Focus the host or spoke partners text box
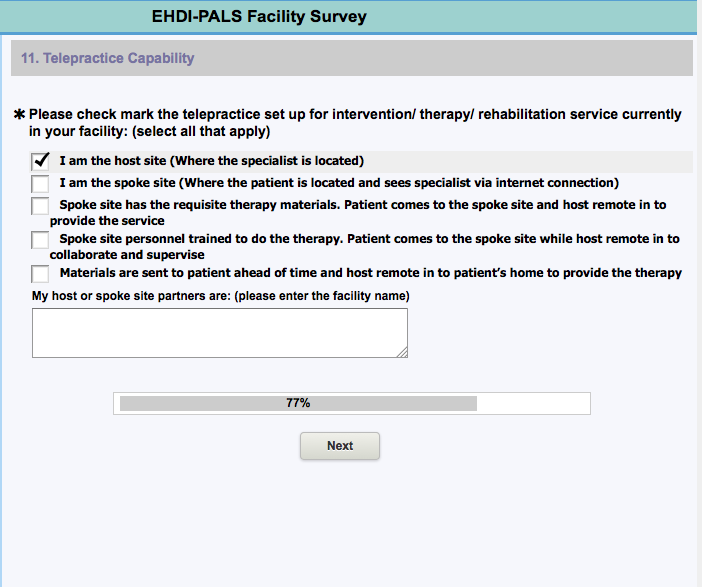Viewport: 703px width, 587px height. click(x=220, y=333)
